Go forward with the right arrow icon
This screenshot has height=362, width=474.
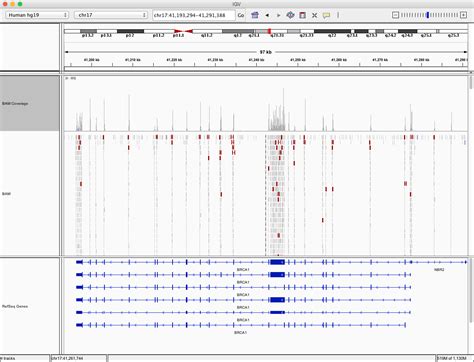(x=279, y=15)
